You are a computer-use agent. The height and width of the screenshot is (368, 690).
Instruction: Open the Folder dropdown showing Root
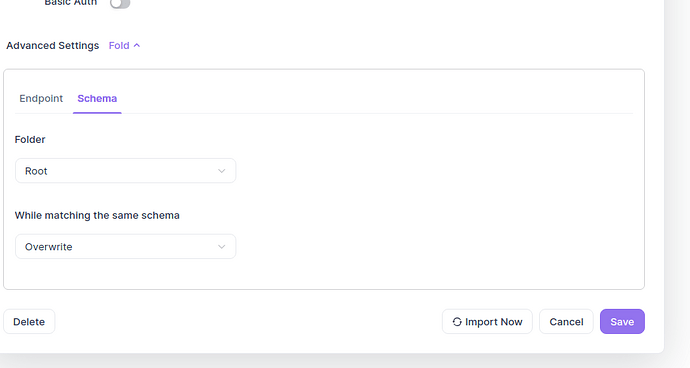[x=125, y=171]
